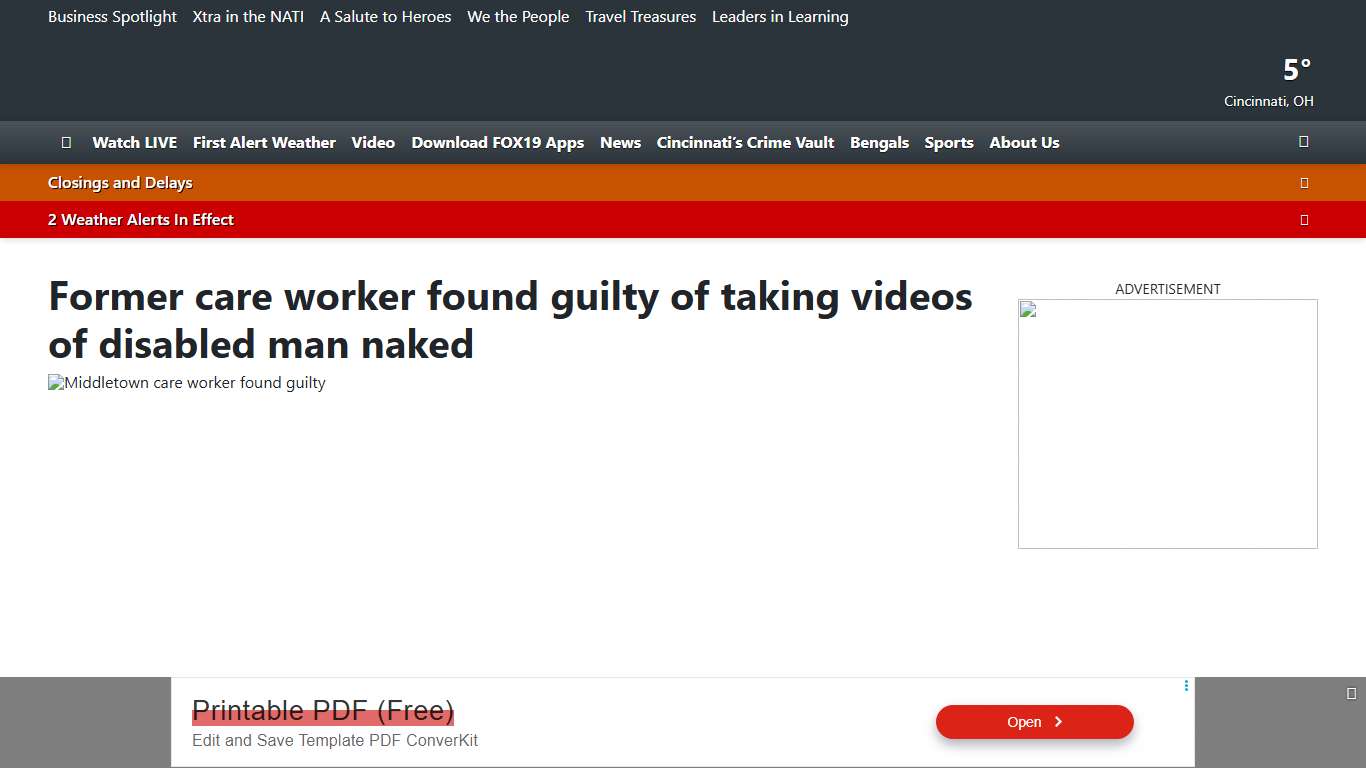Select the Sports menu item
Viewport: 1366px width, 768px height.
coord(949,142)
